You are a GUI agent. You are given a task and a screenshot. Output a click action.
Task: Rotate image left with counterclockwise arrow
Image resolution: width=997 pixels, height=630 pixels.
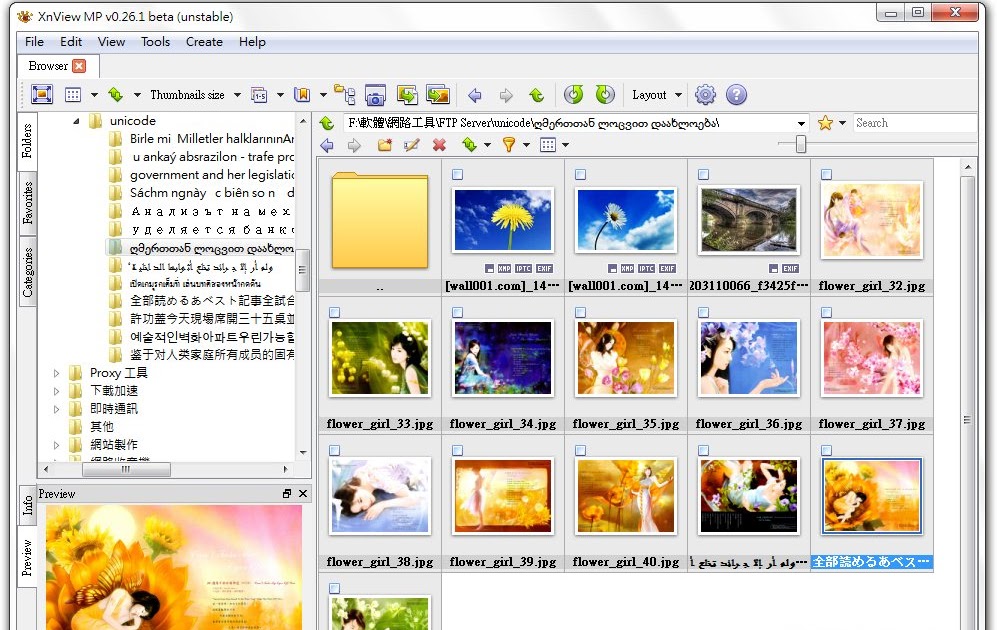[572, 94]
